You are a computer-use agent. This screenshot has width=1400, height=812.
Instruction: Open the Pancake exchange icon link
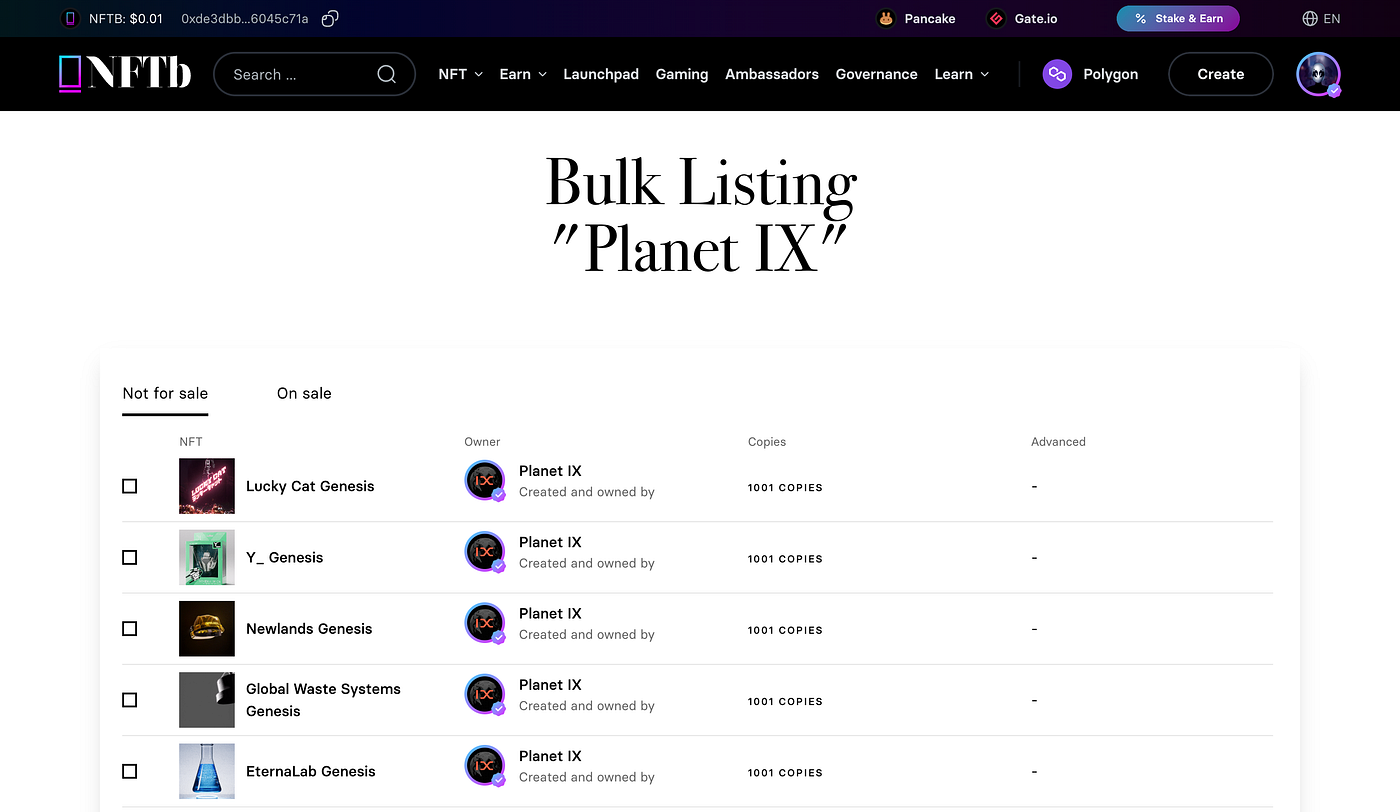pos(886,18)
